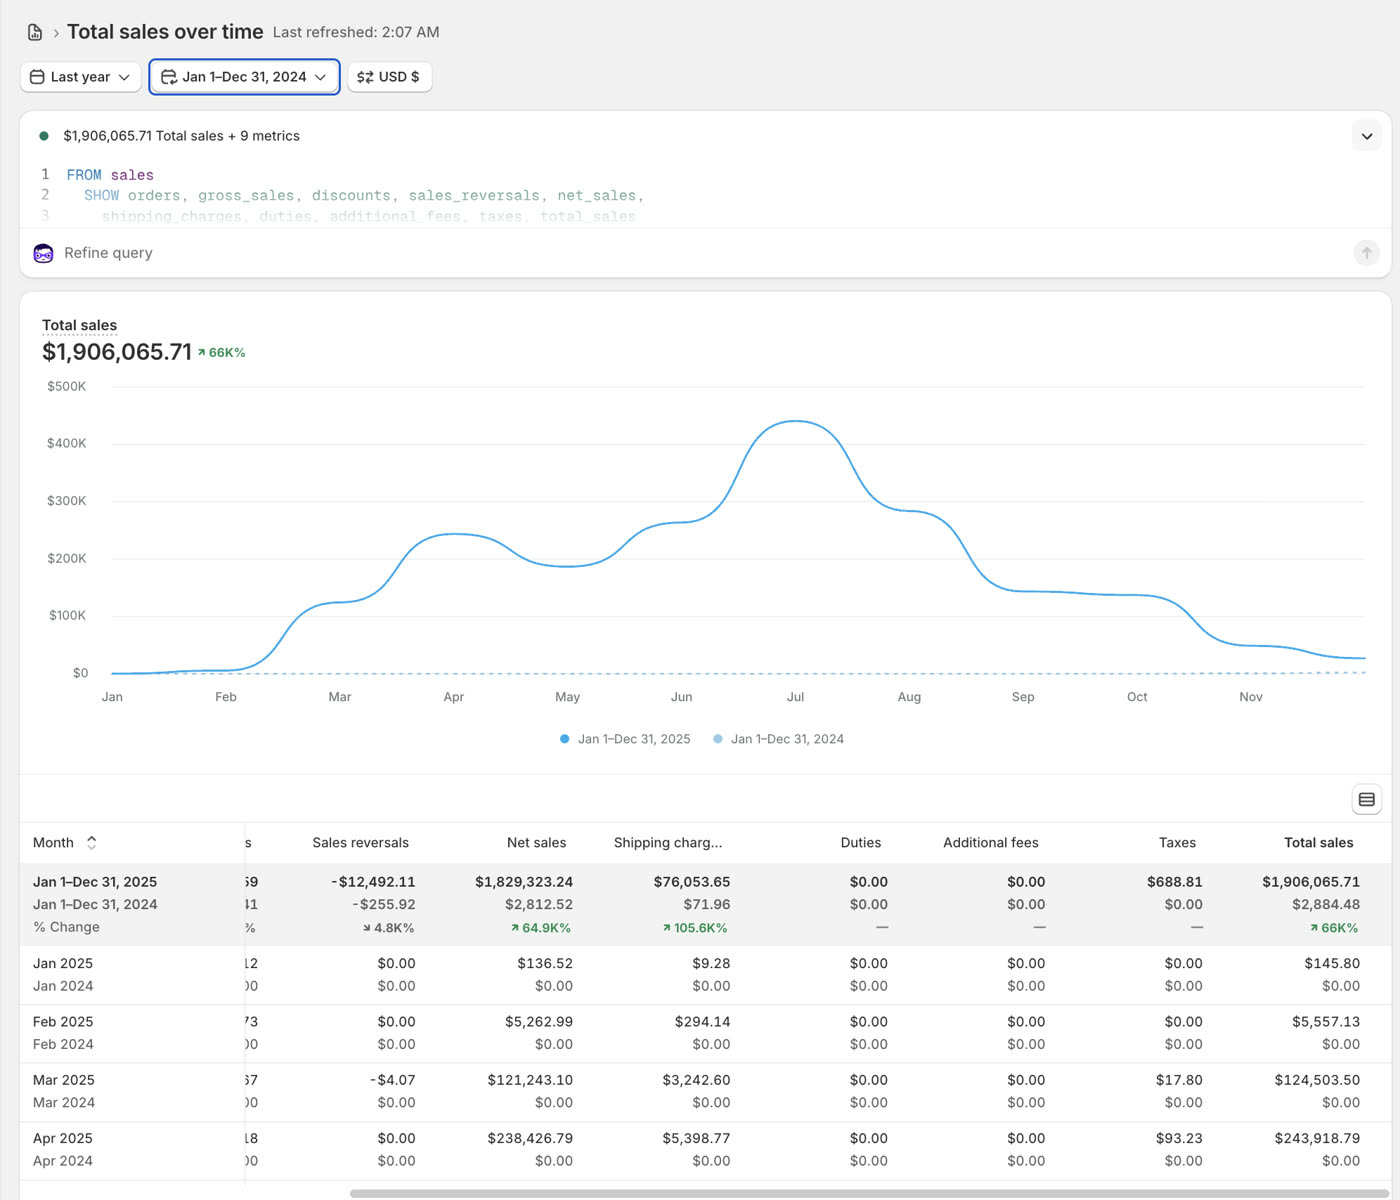Click the 66K% change indicator beside total
This screenshot has height=1200, width=1400.
221,353
